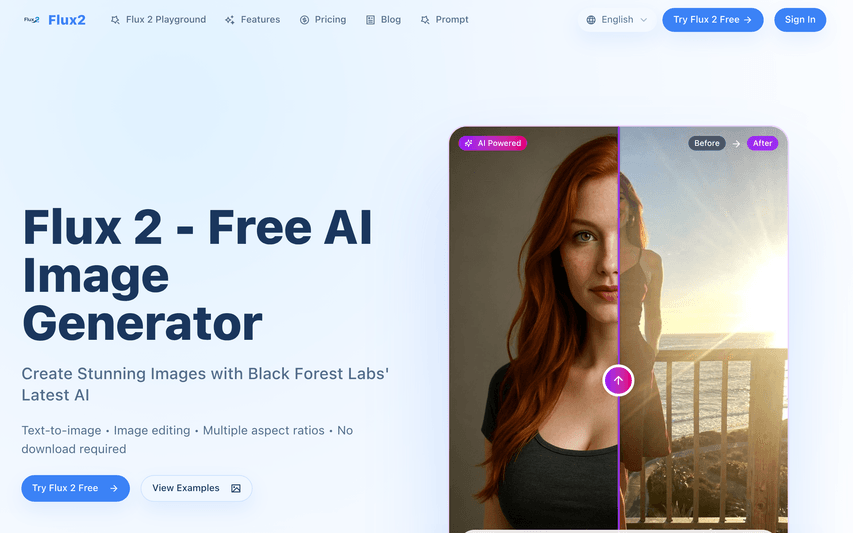Click the Prompt wand icon

pos(425,20)
